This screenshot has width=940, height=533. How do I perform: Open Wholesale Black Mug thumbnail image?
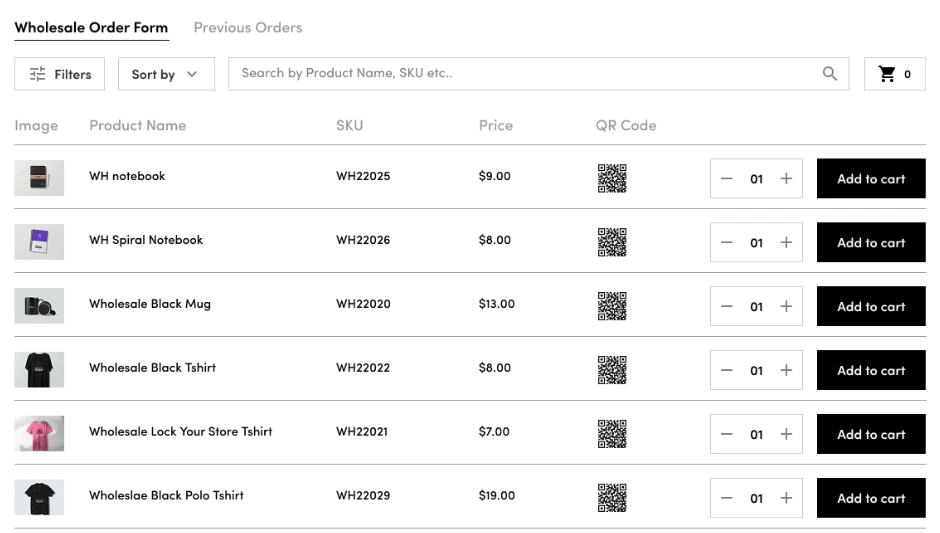click(x=39, y=306)
